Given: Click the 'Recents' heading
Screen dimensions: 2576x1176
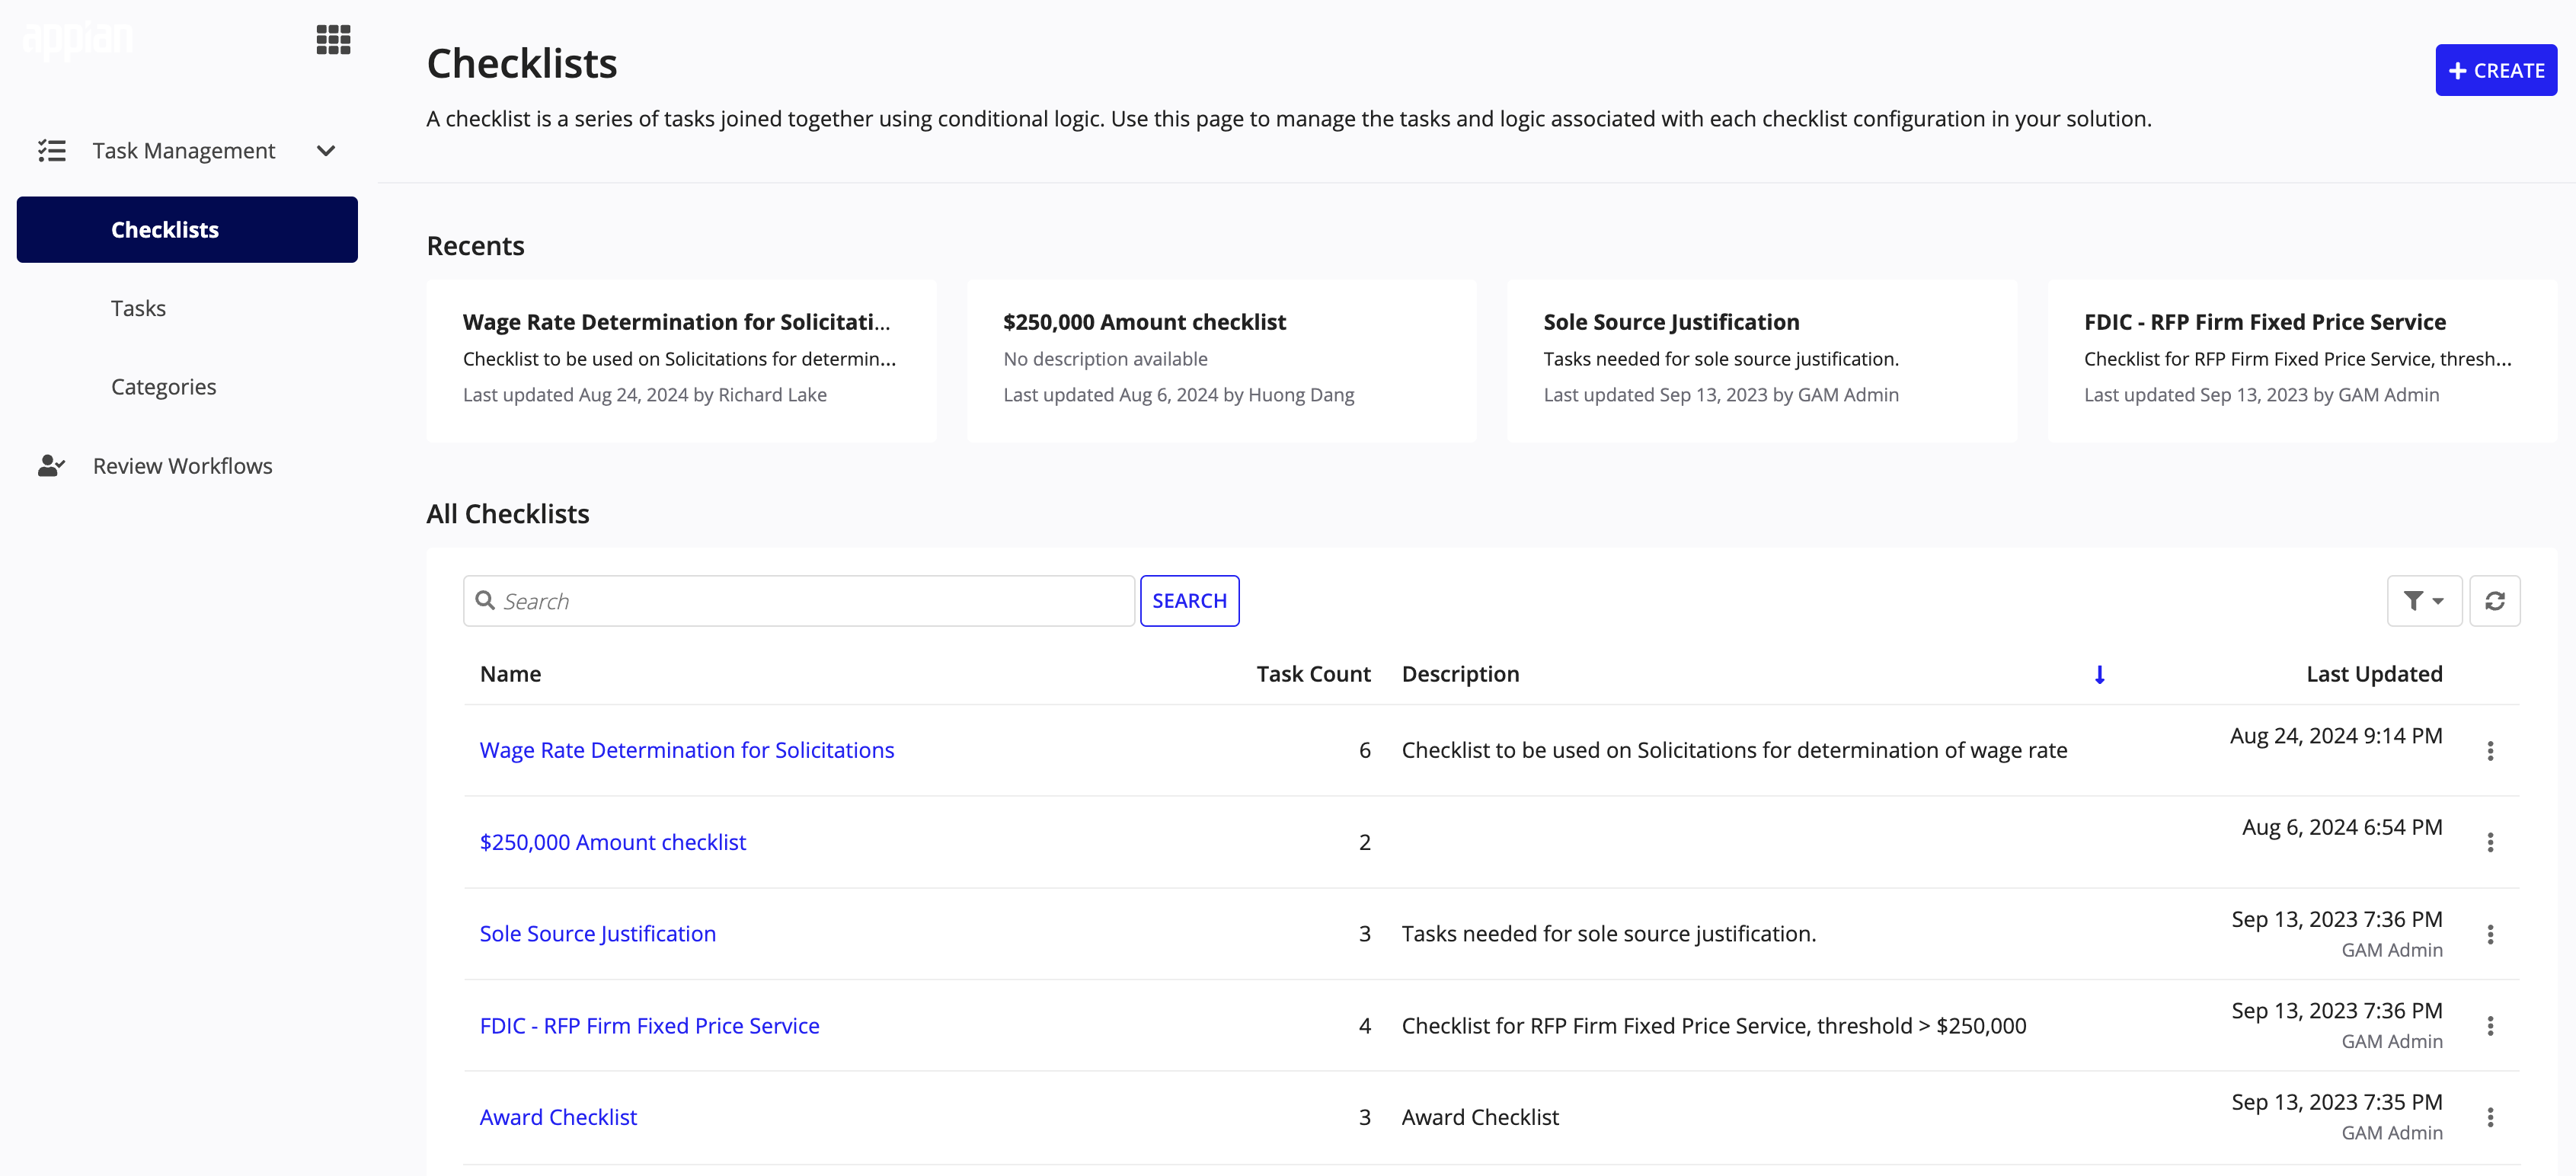Looking at the screenshot, I should [x=476, y=246].
